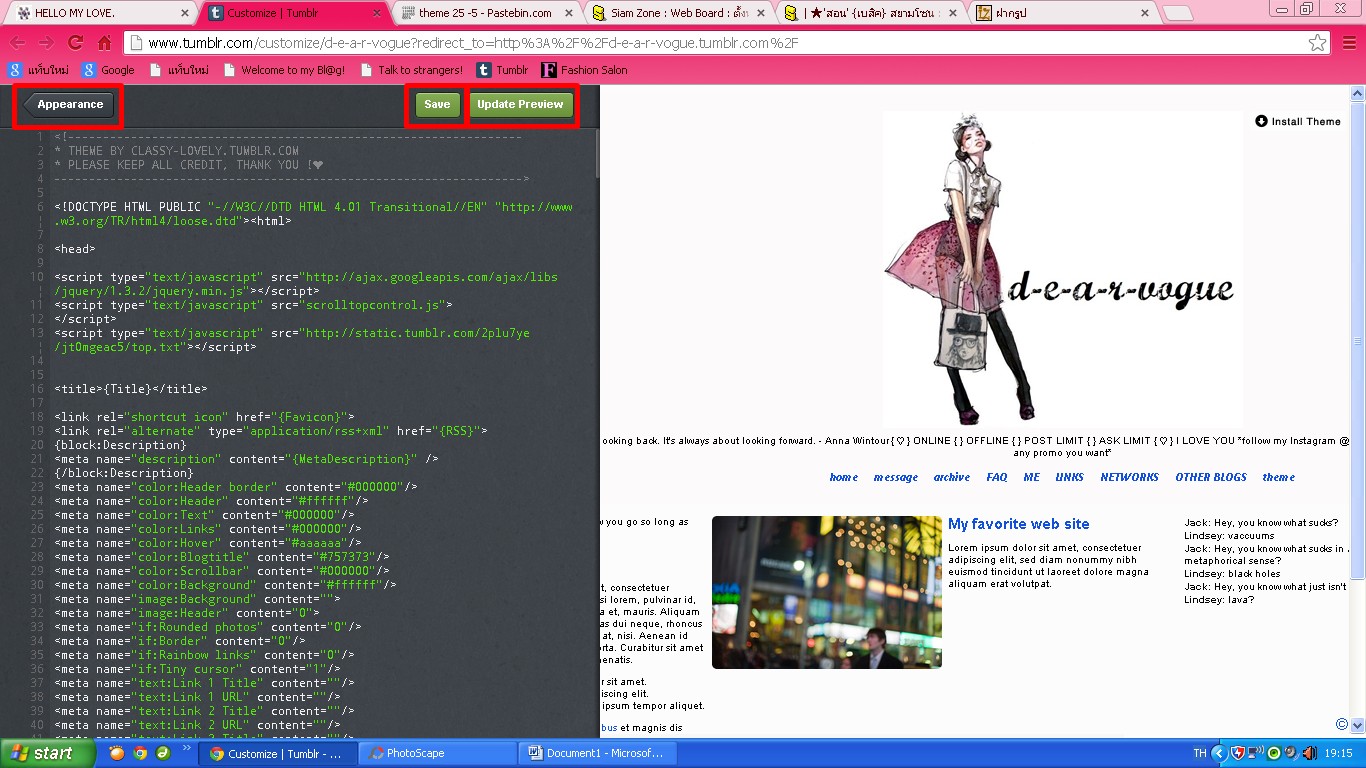This screenshot has width=1366, height=768.
Task: Click the code editor vertical scrollbar
Action: click(x=596, y=155)
